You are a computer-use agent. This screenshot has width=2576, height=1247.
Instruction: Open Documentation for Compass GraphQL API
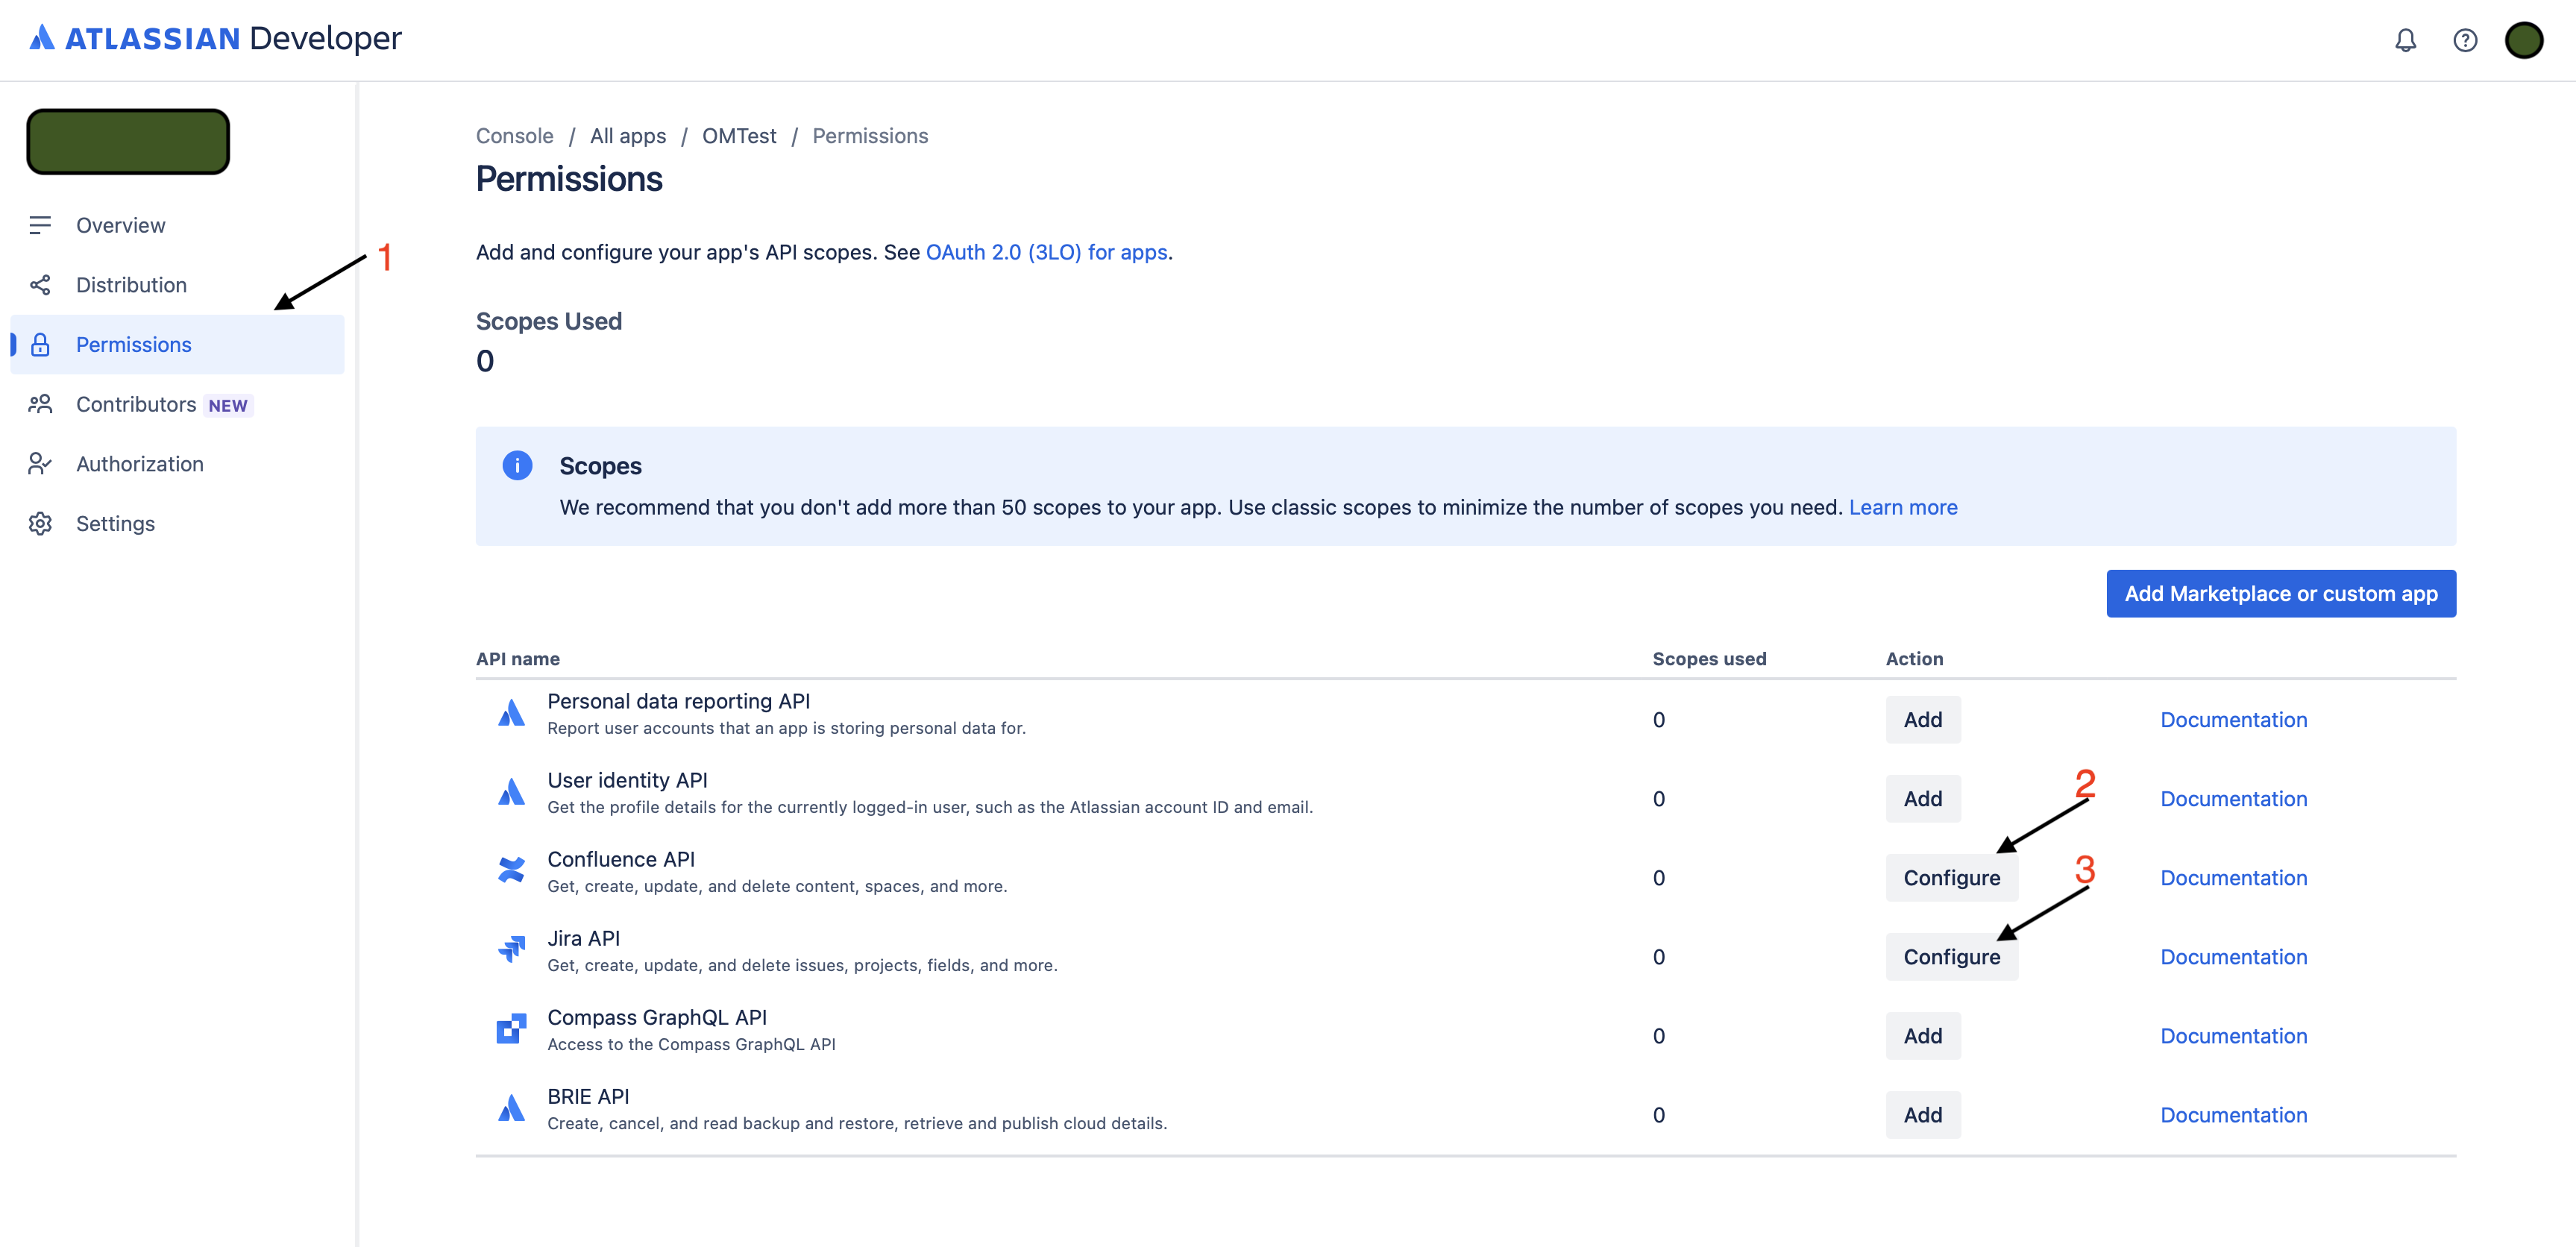[2233, 1036]
